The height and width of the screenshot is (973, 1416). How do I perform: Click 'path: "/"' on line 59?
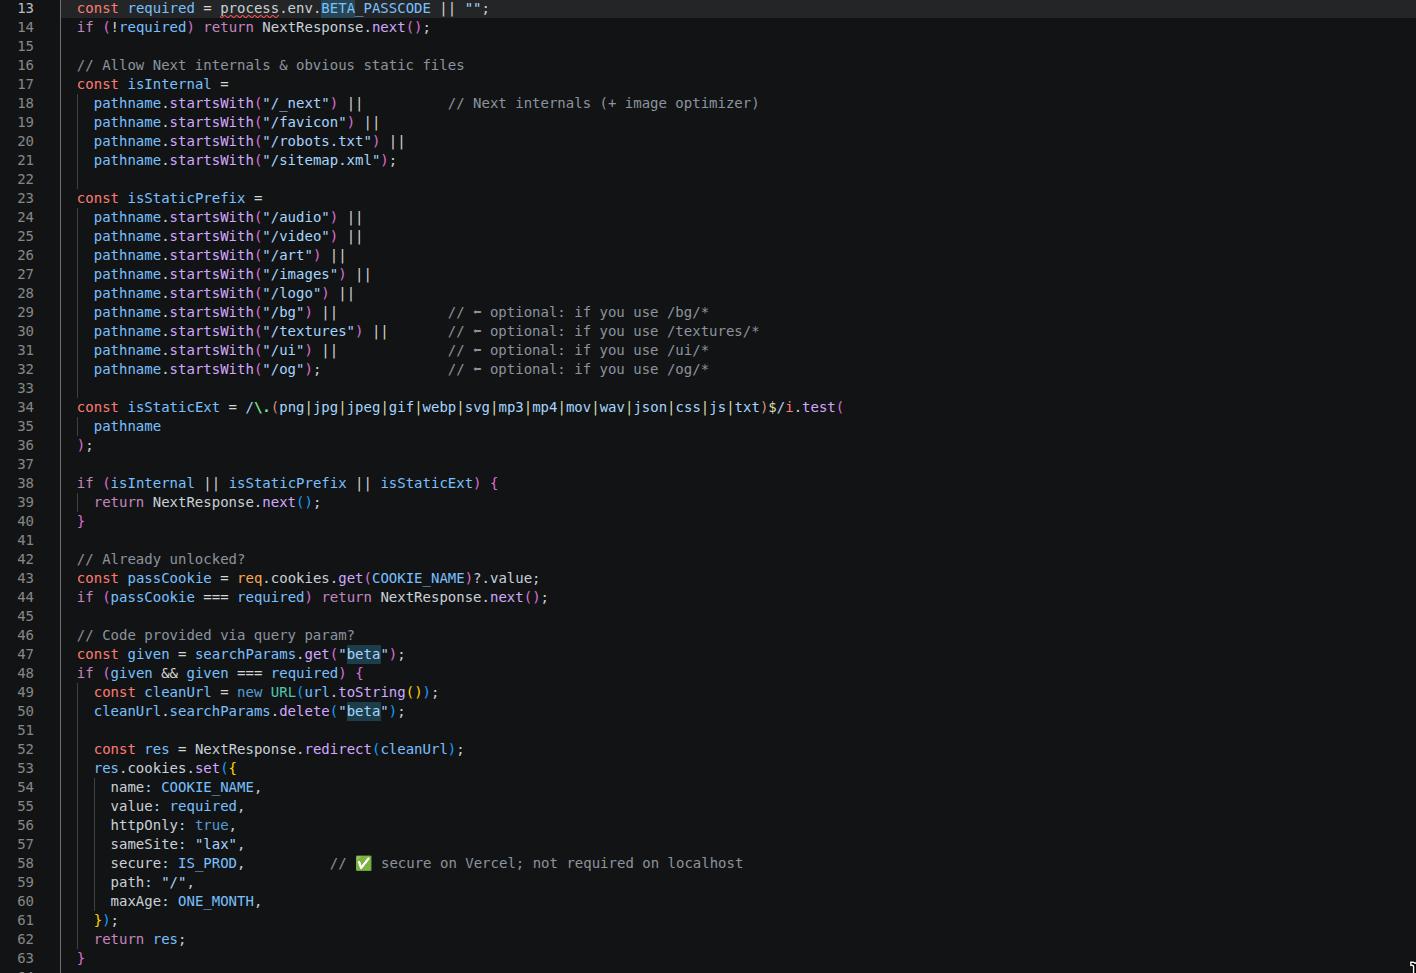click(148, 882)
